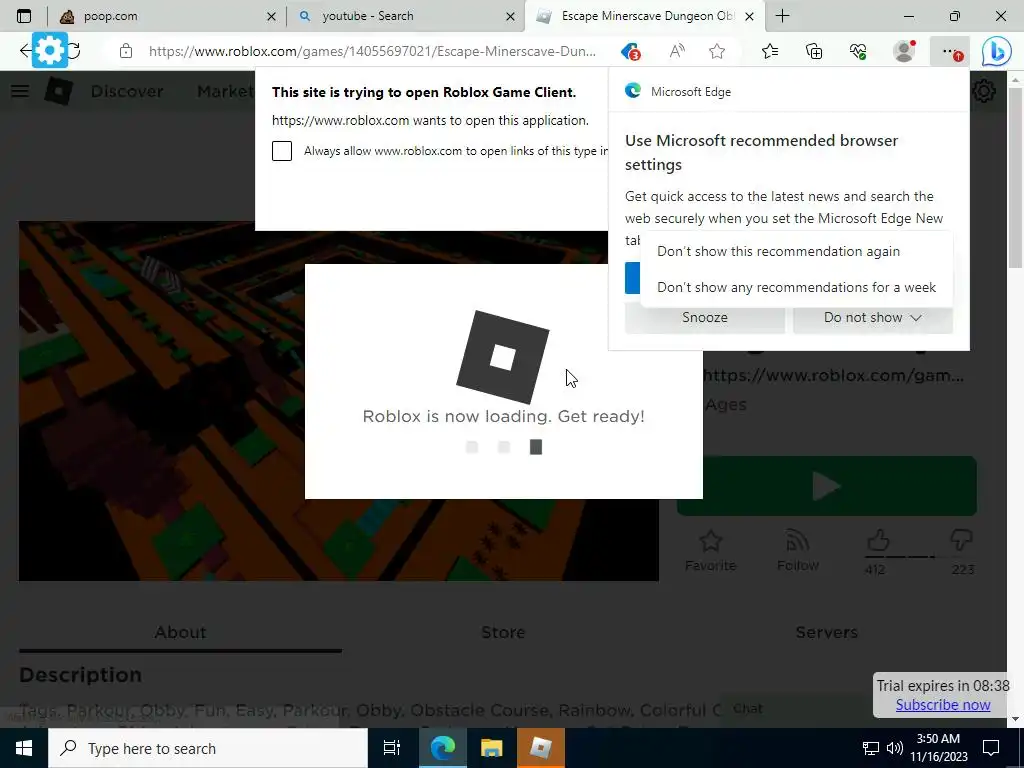
Task: Open Settings and more ellipsis menu
Action: point(950,51)
